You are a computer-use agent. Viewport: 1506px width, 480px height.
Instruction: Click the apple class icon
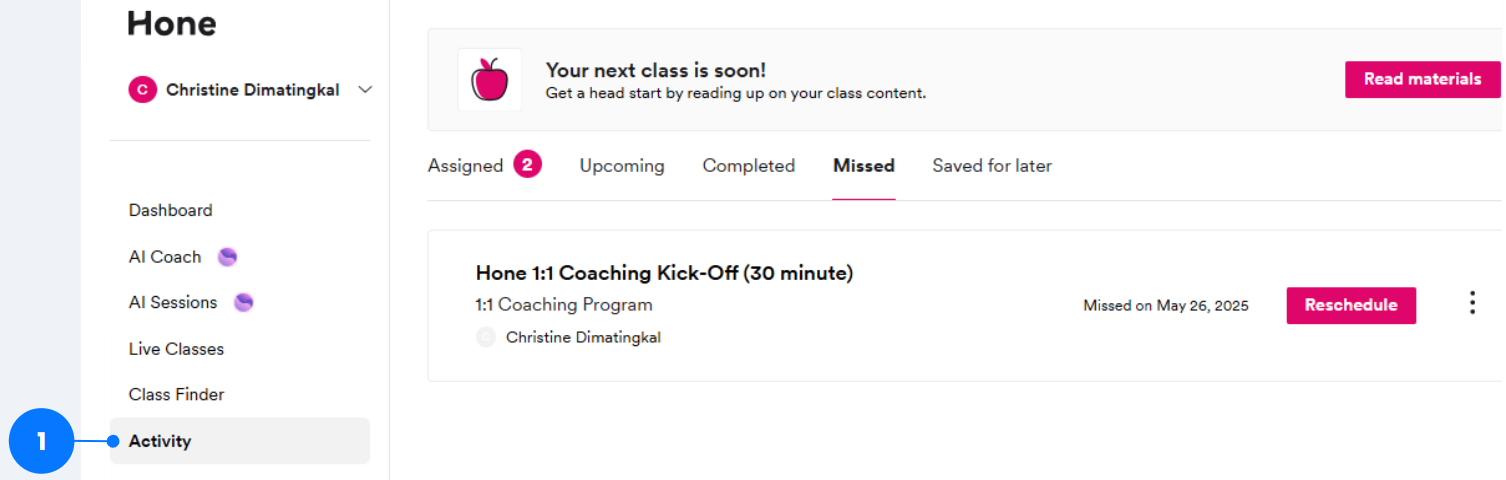489,79
